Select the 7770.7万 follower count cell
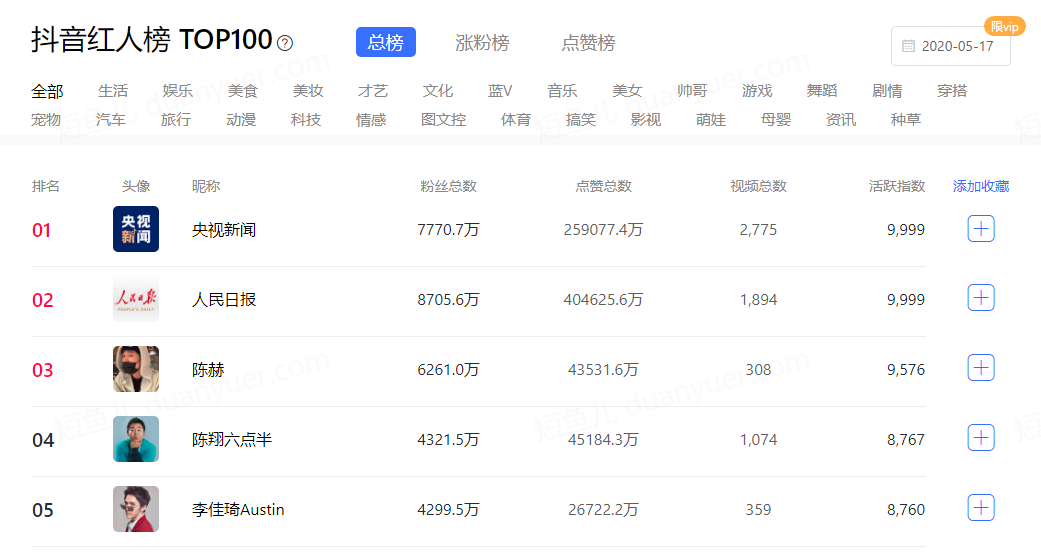 448,230
